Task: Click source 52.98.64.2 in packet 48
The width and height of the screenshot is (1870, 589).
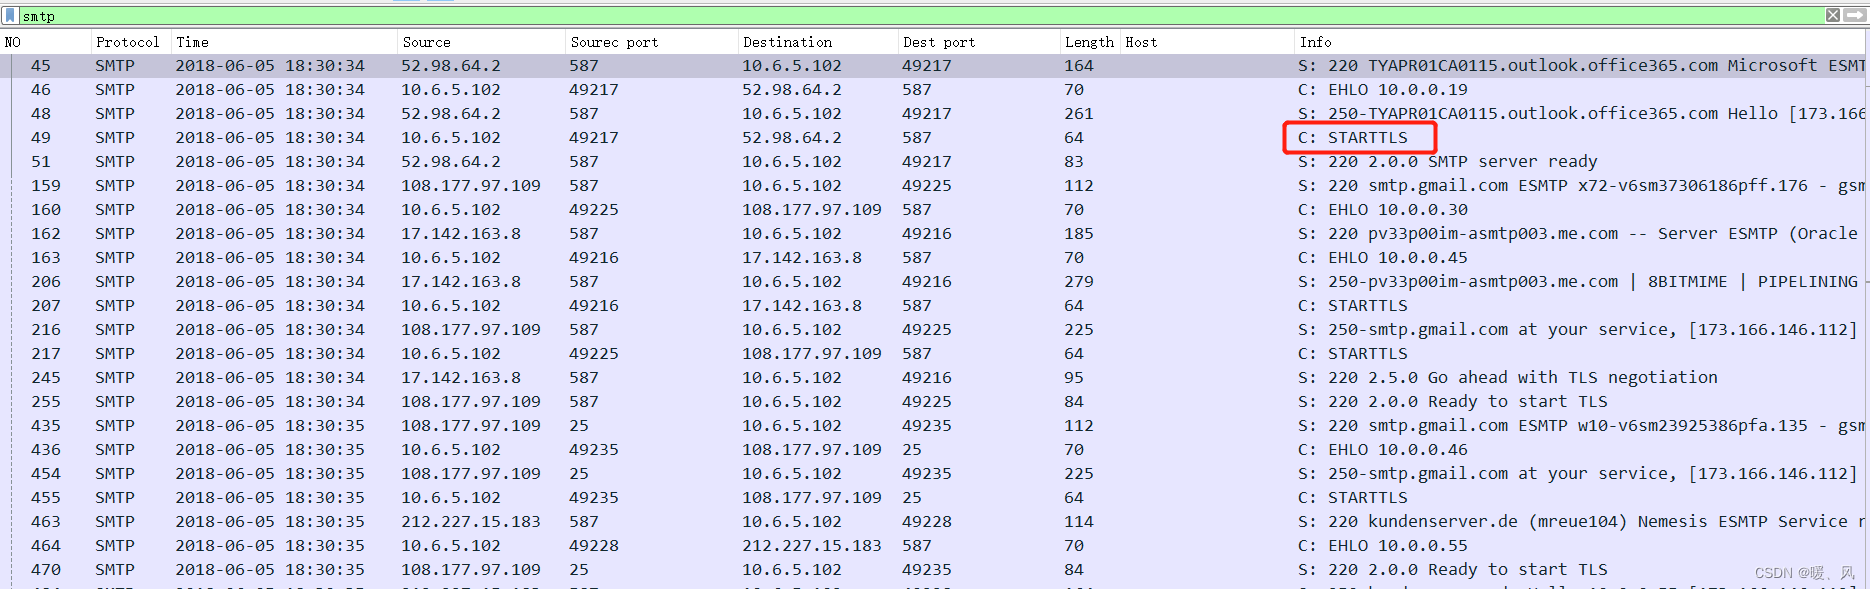Action: (x=451, y=113)
